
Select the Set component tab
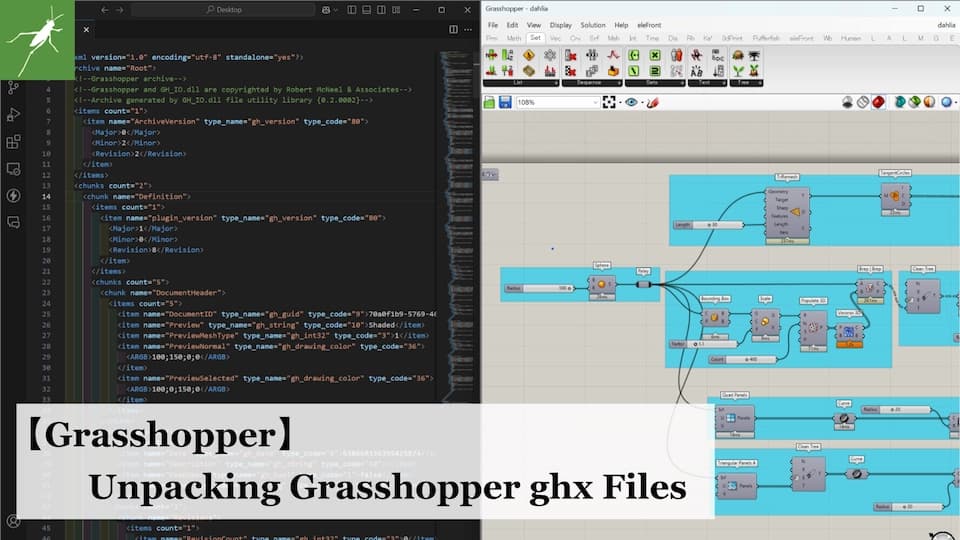[x=536, y=38]
